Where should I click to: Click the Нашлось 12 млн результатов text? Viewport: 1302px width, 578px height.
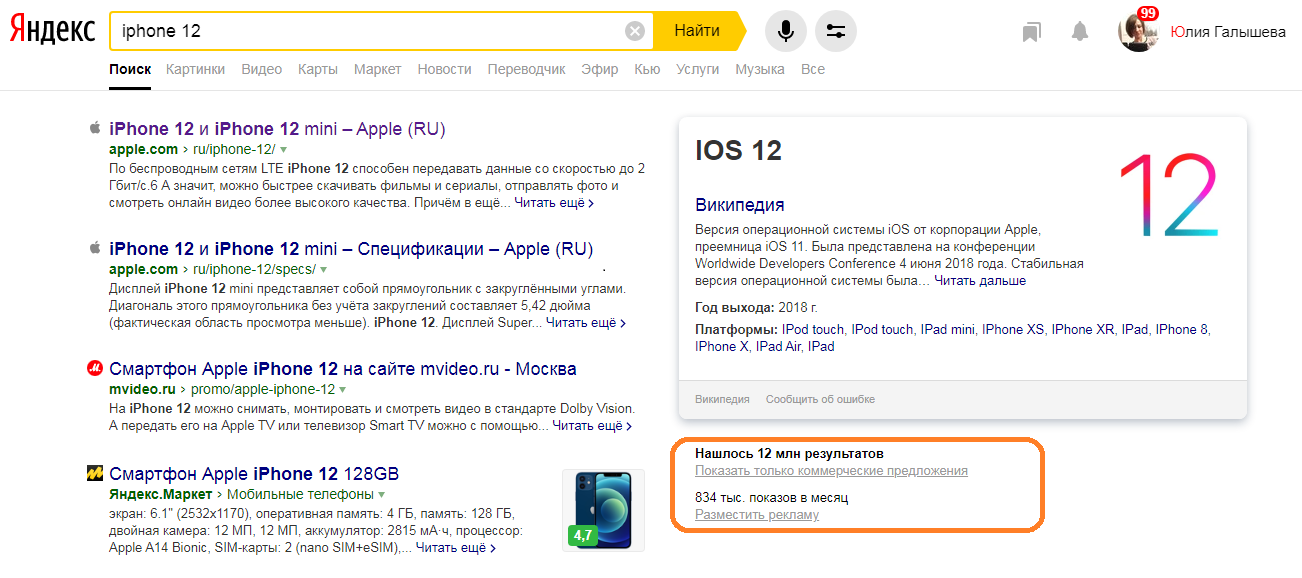pyautogui.click(x=789, y=453)
